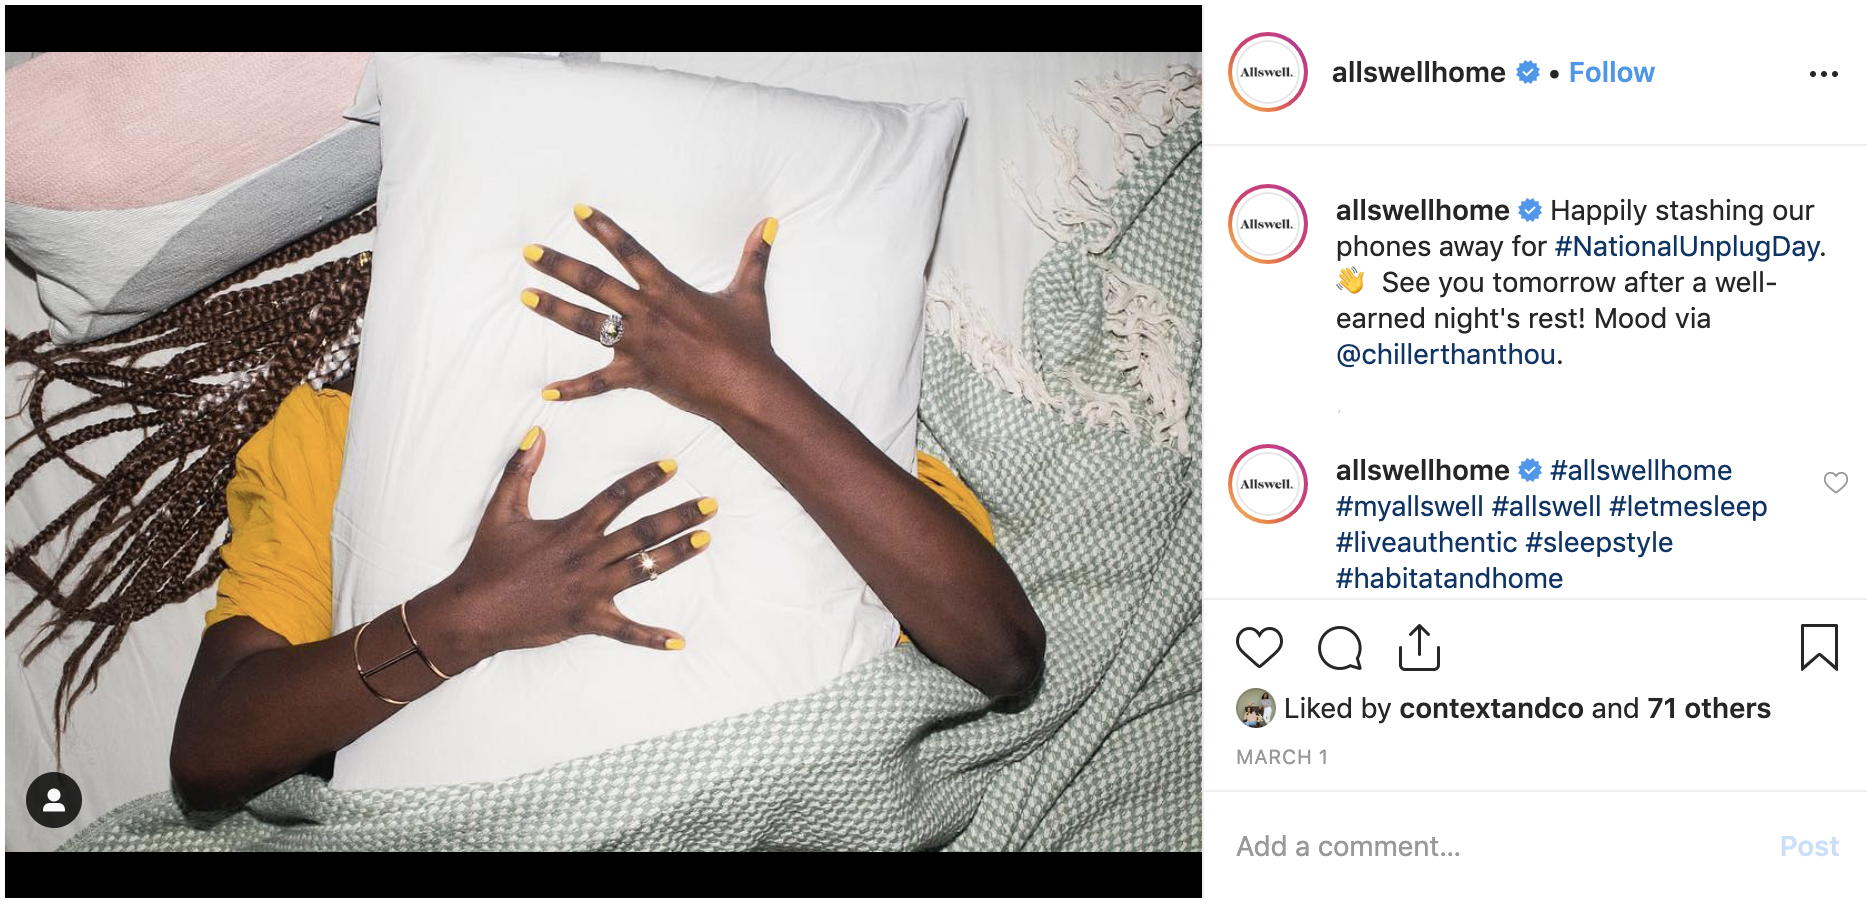Show tagged people icon on the photo

[x=54, y=800]
